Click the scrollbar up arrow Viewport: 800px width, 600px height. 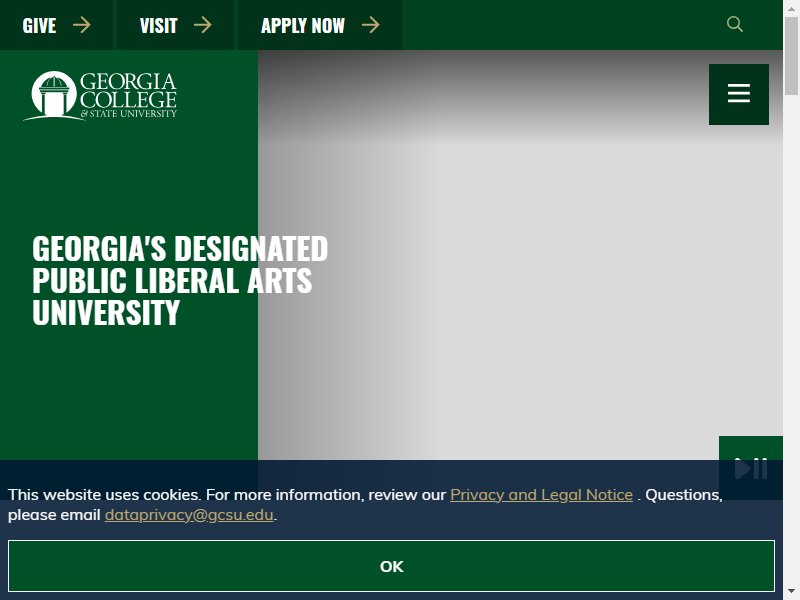[x=791, y=7]
